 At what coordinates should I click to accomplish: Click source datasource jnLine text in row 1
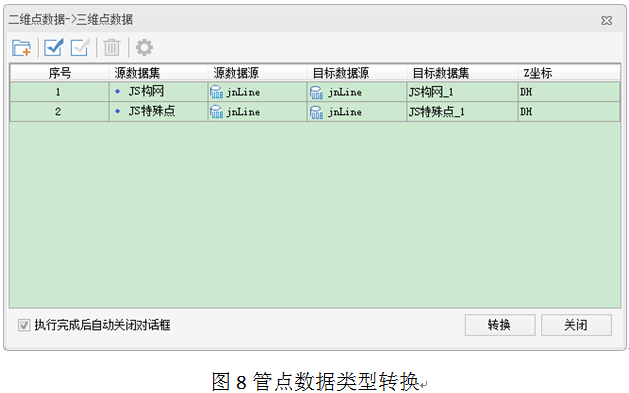pyautogui.click(x=243, y=93)
